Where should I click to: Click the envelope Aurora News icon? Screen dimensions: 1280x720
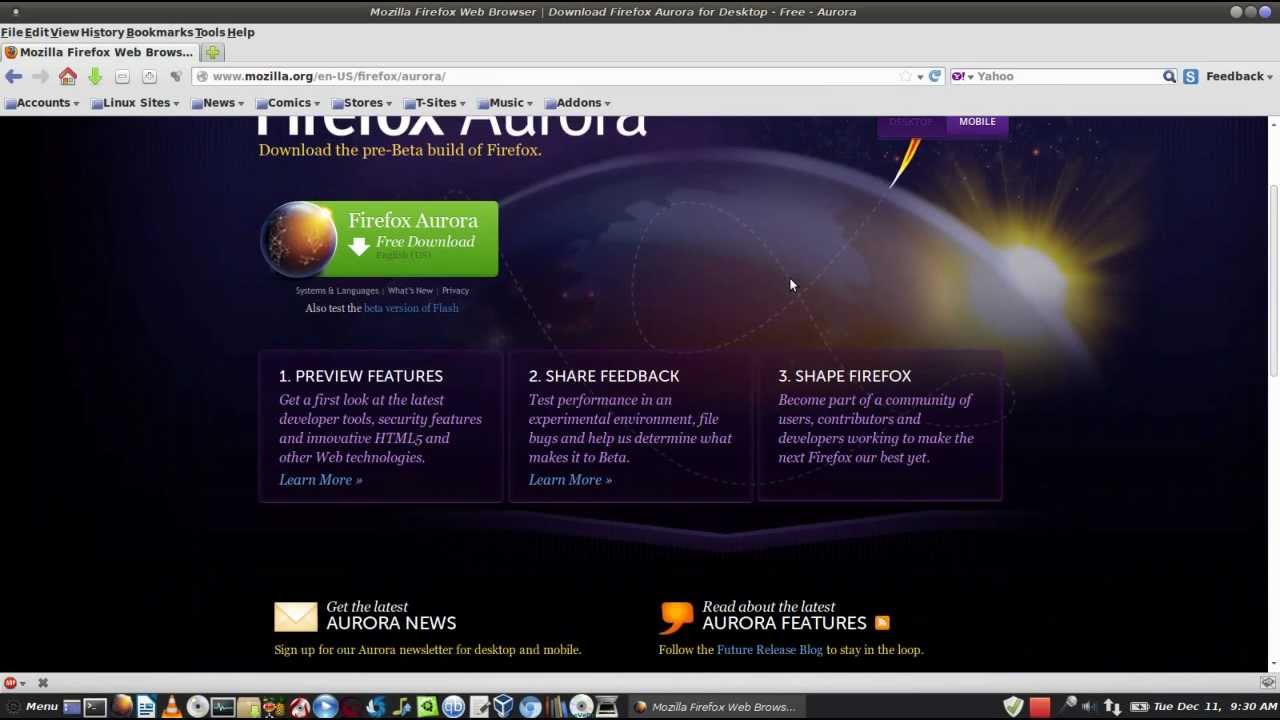296,617
